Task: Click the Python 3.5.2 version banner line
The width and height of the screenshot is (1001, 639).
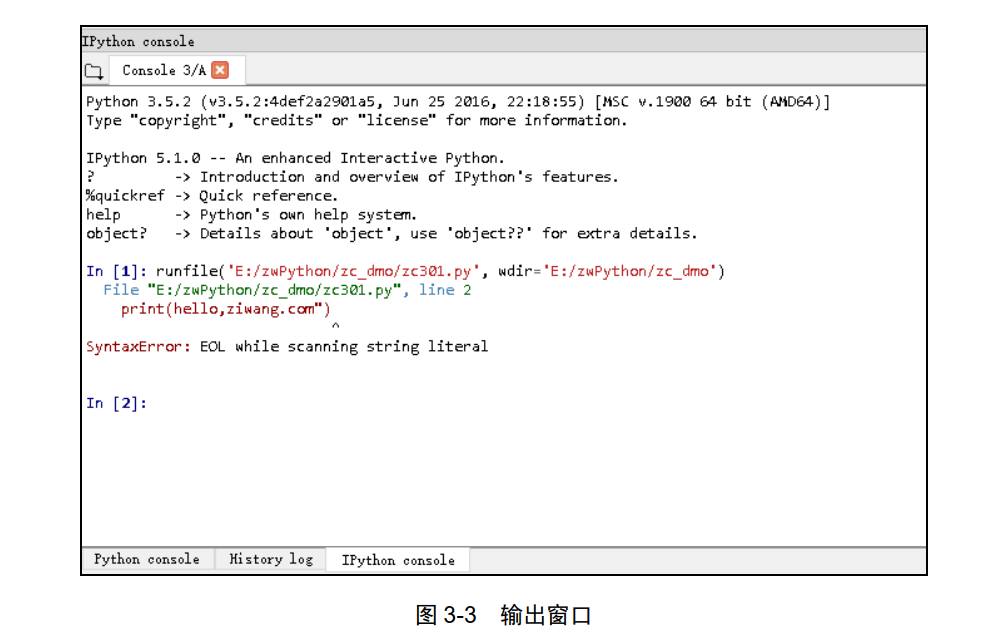Action: click(458, 102)
